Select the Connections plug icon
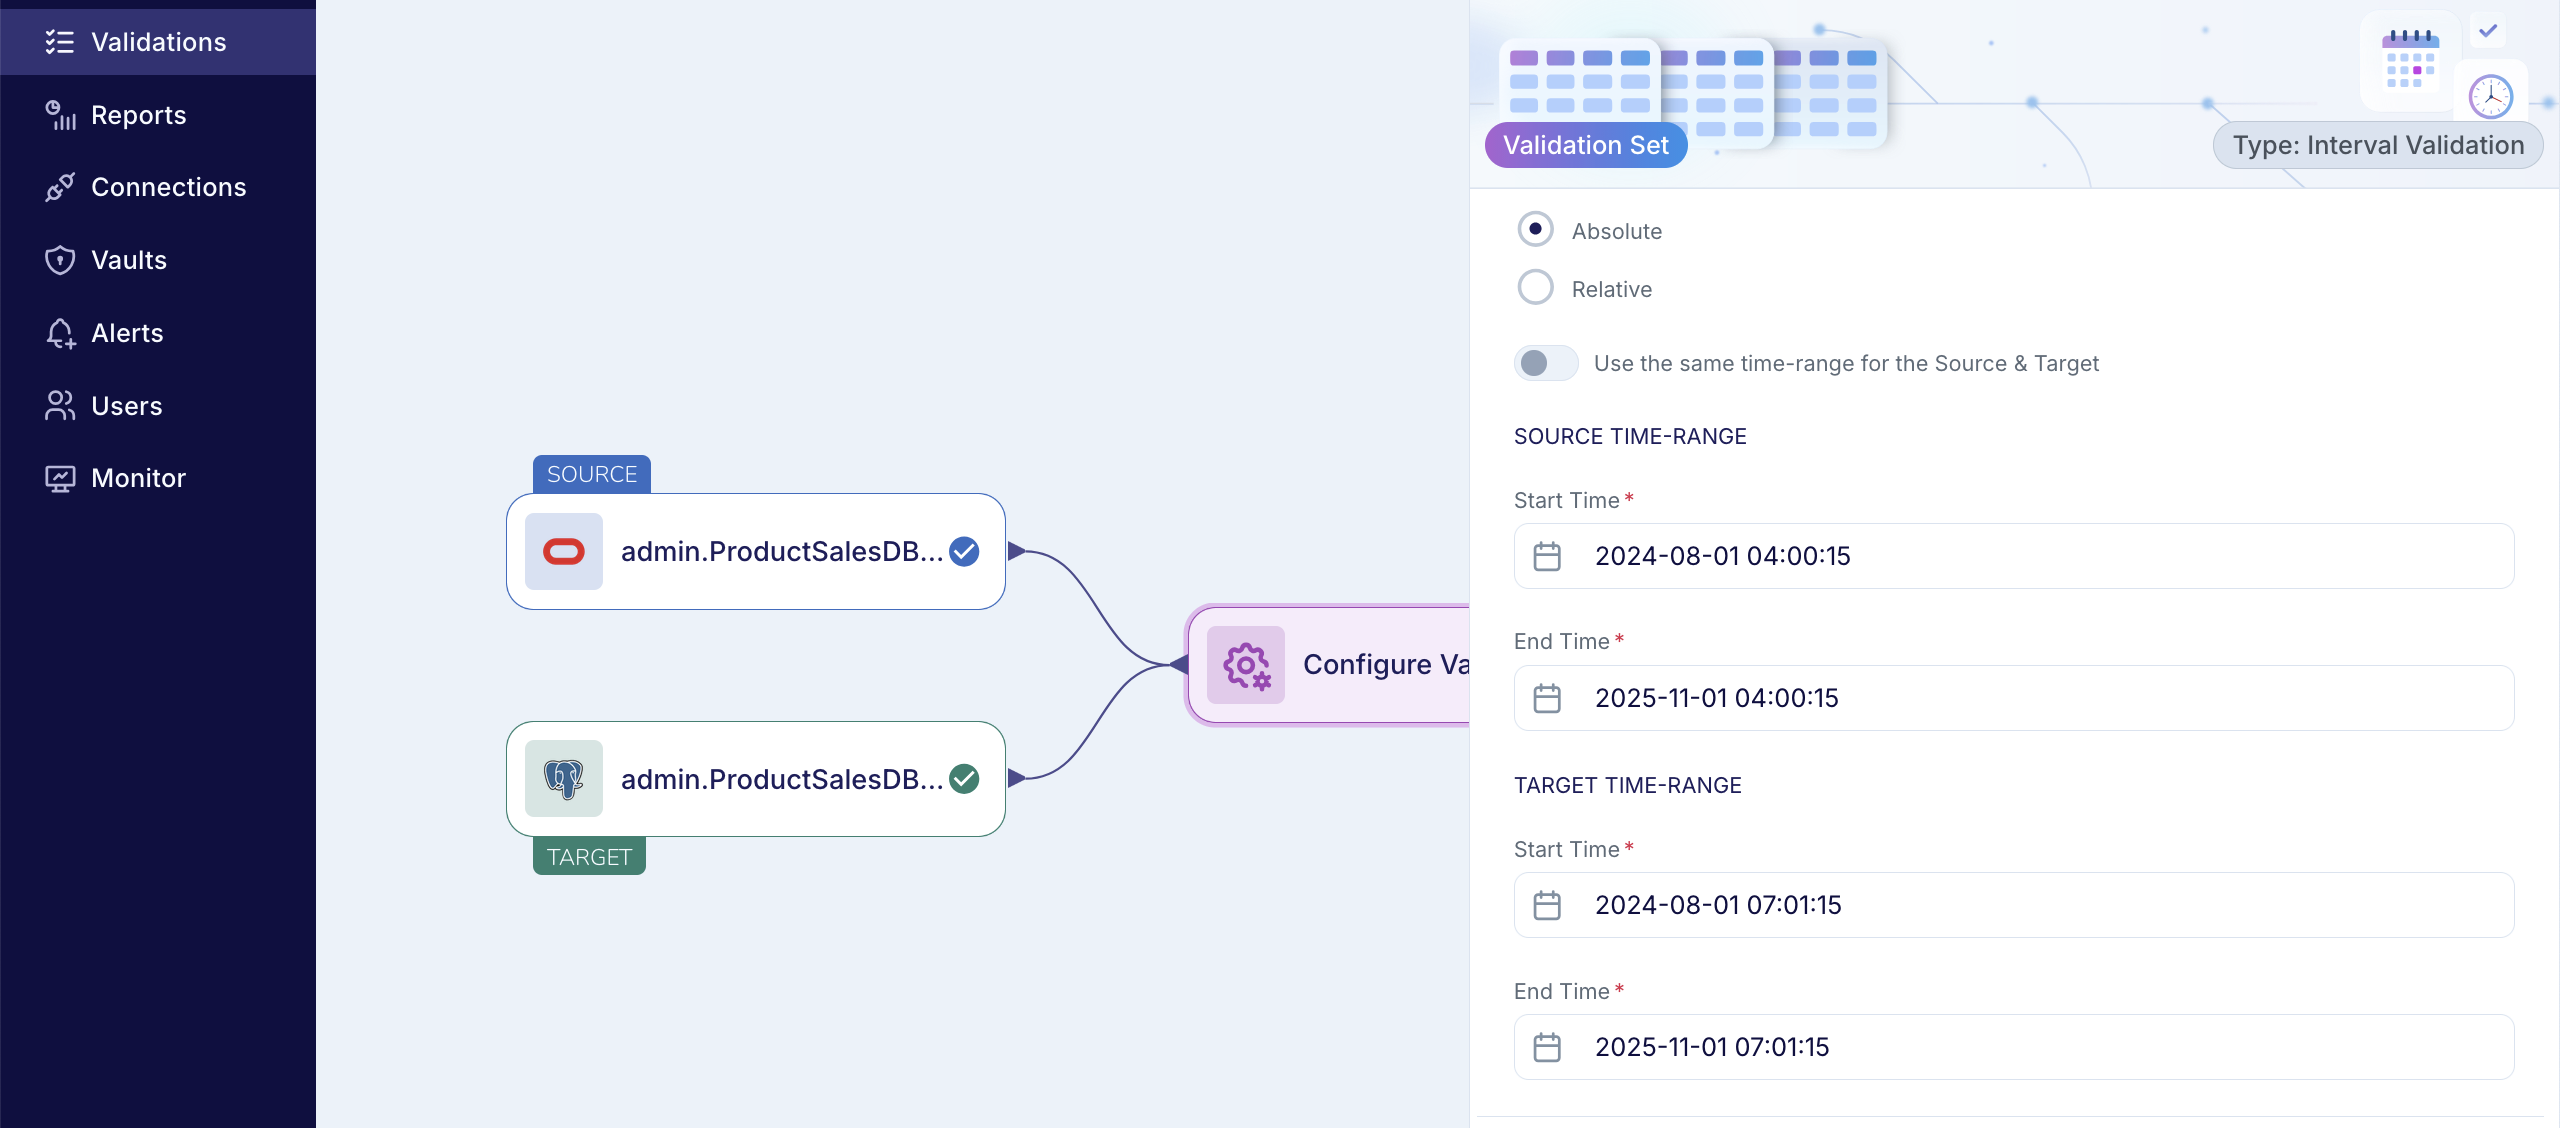Screen dimensions: 2560x1128 point(61,187)
